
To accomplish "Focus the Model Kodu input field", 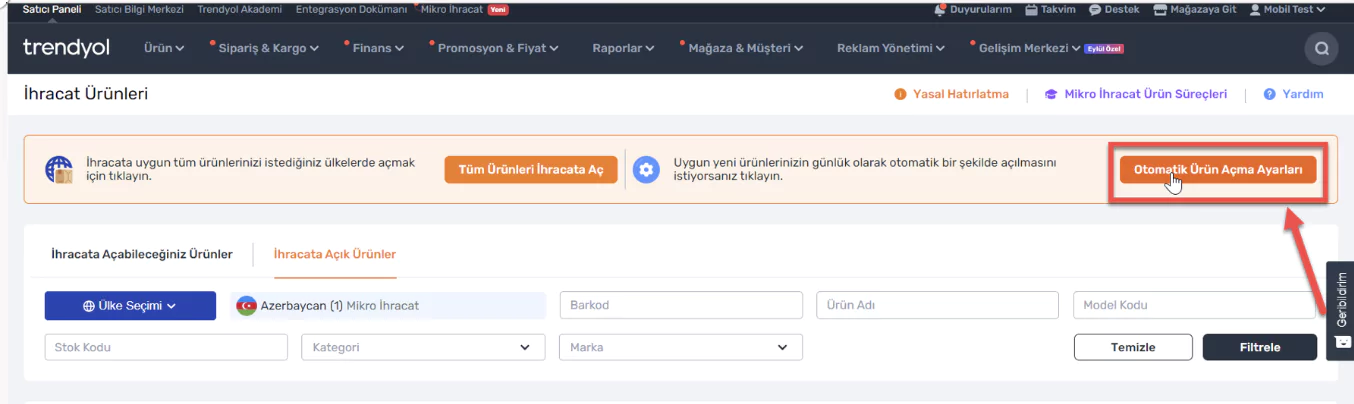I will coord(1194,305).
